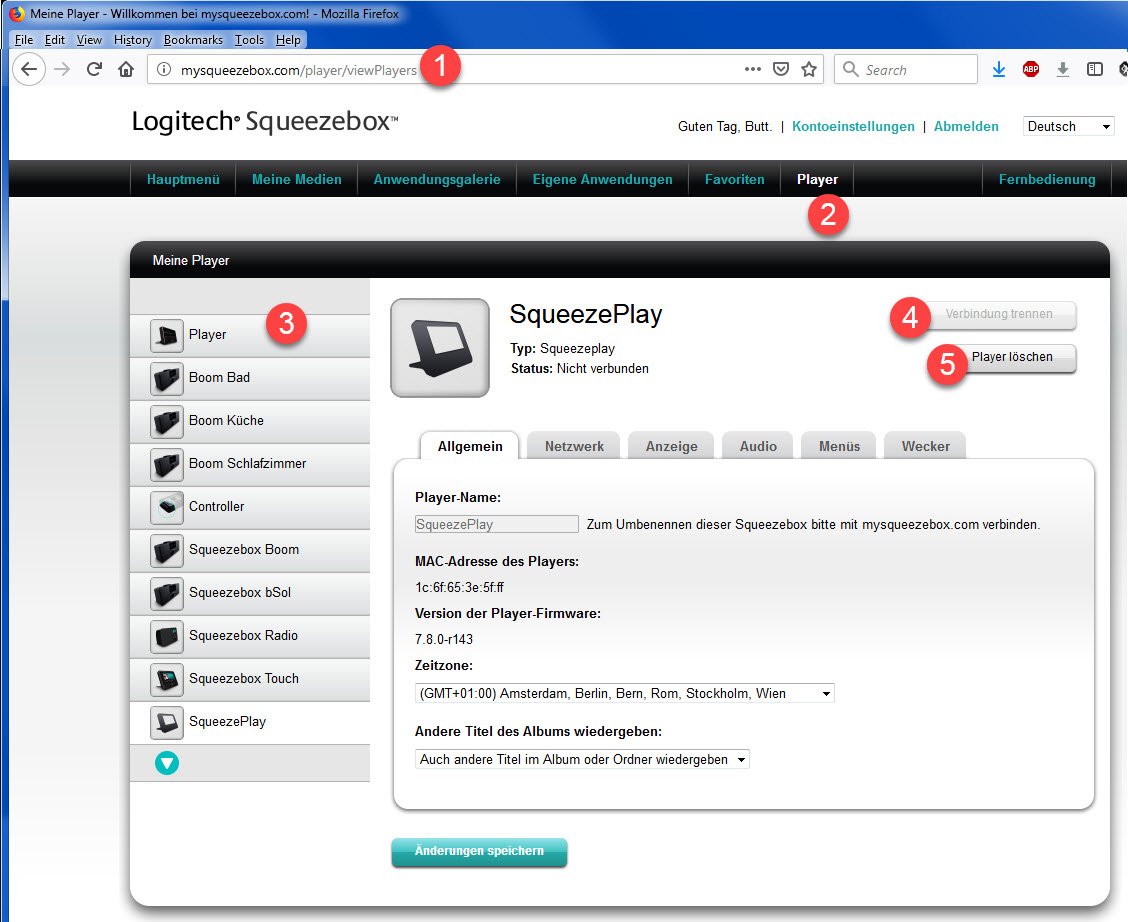1128x922 pixels.
Task: Open the Deutsch language selector
Action: tap(1068, 127)
